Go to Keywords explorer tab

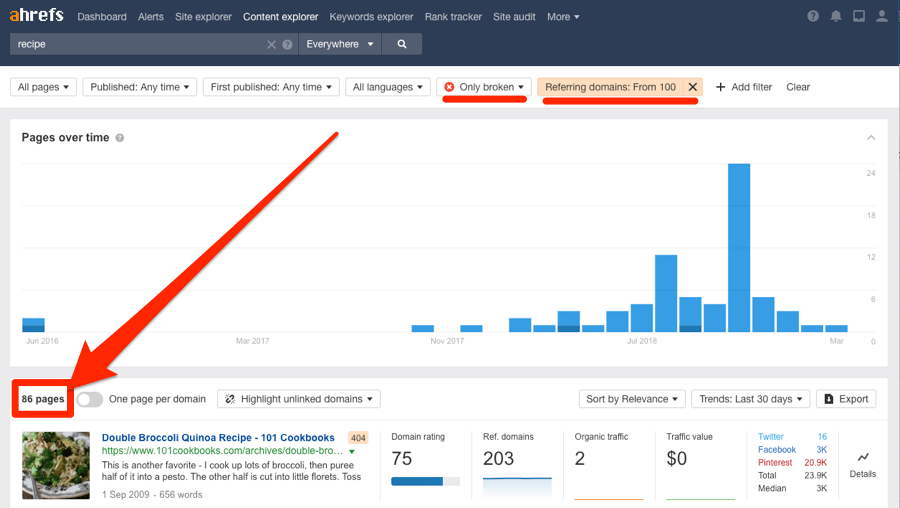(x=371, y=17)
